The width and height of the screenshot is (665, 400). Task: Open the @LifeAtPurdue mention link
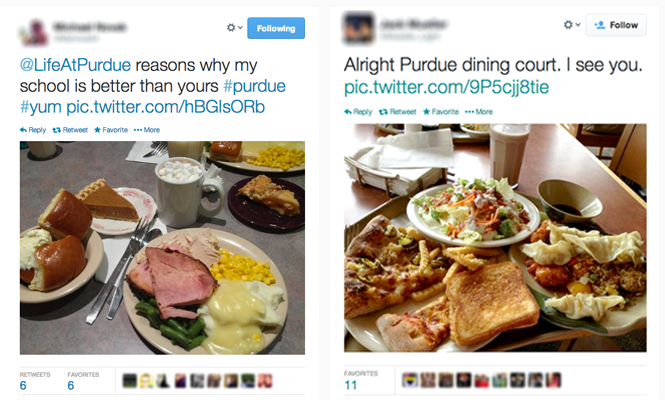75,65
